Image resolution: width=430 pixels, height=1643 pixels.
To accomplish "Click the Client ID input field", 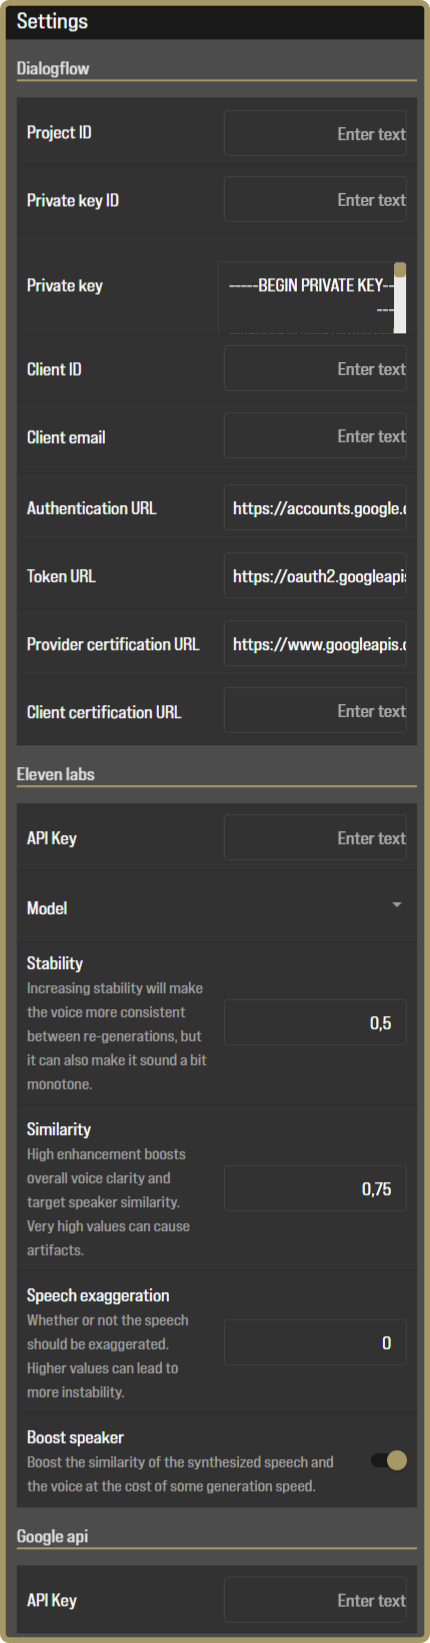I will (315, 369).
